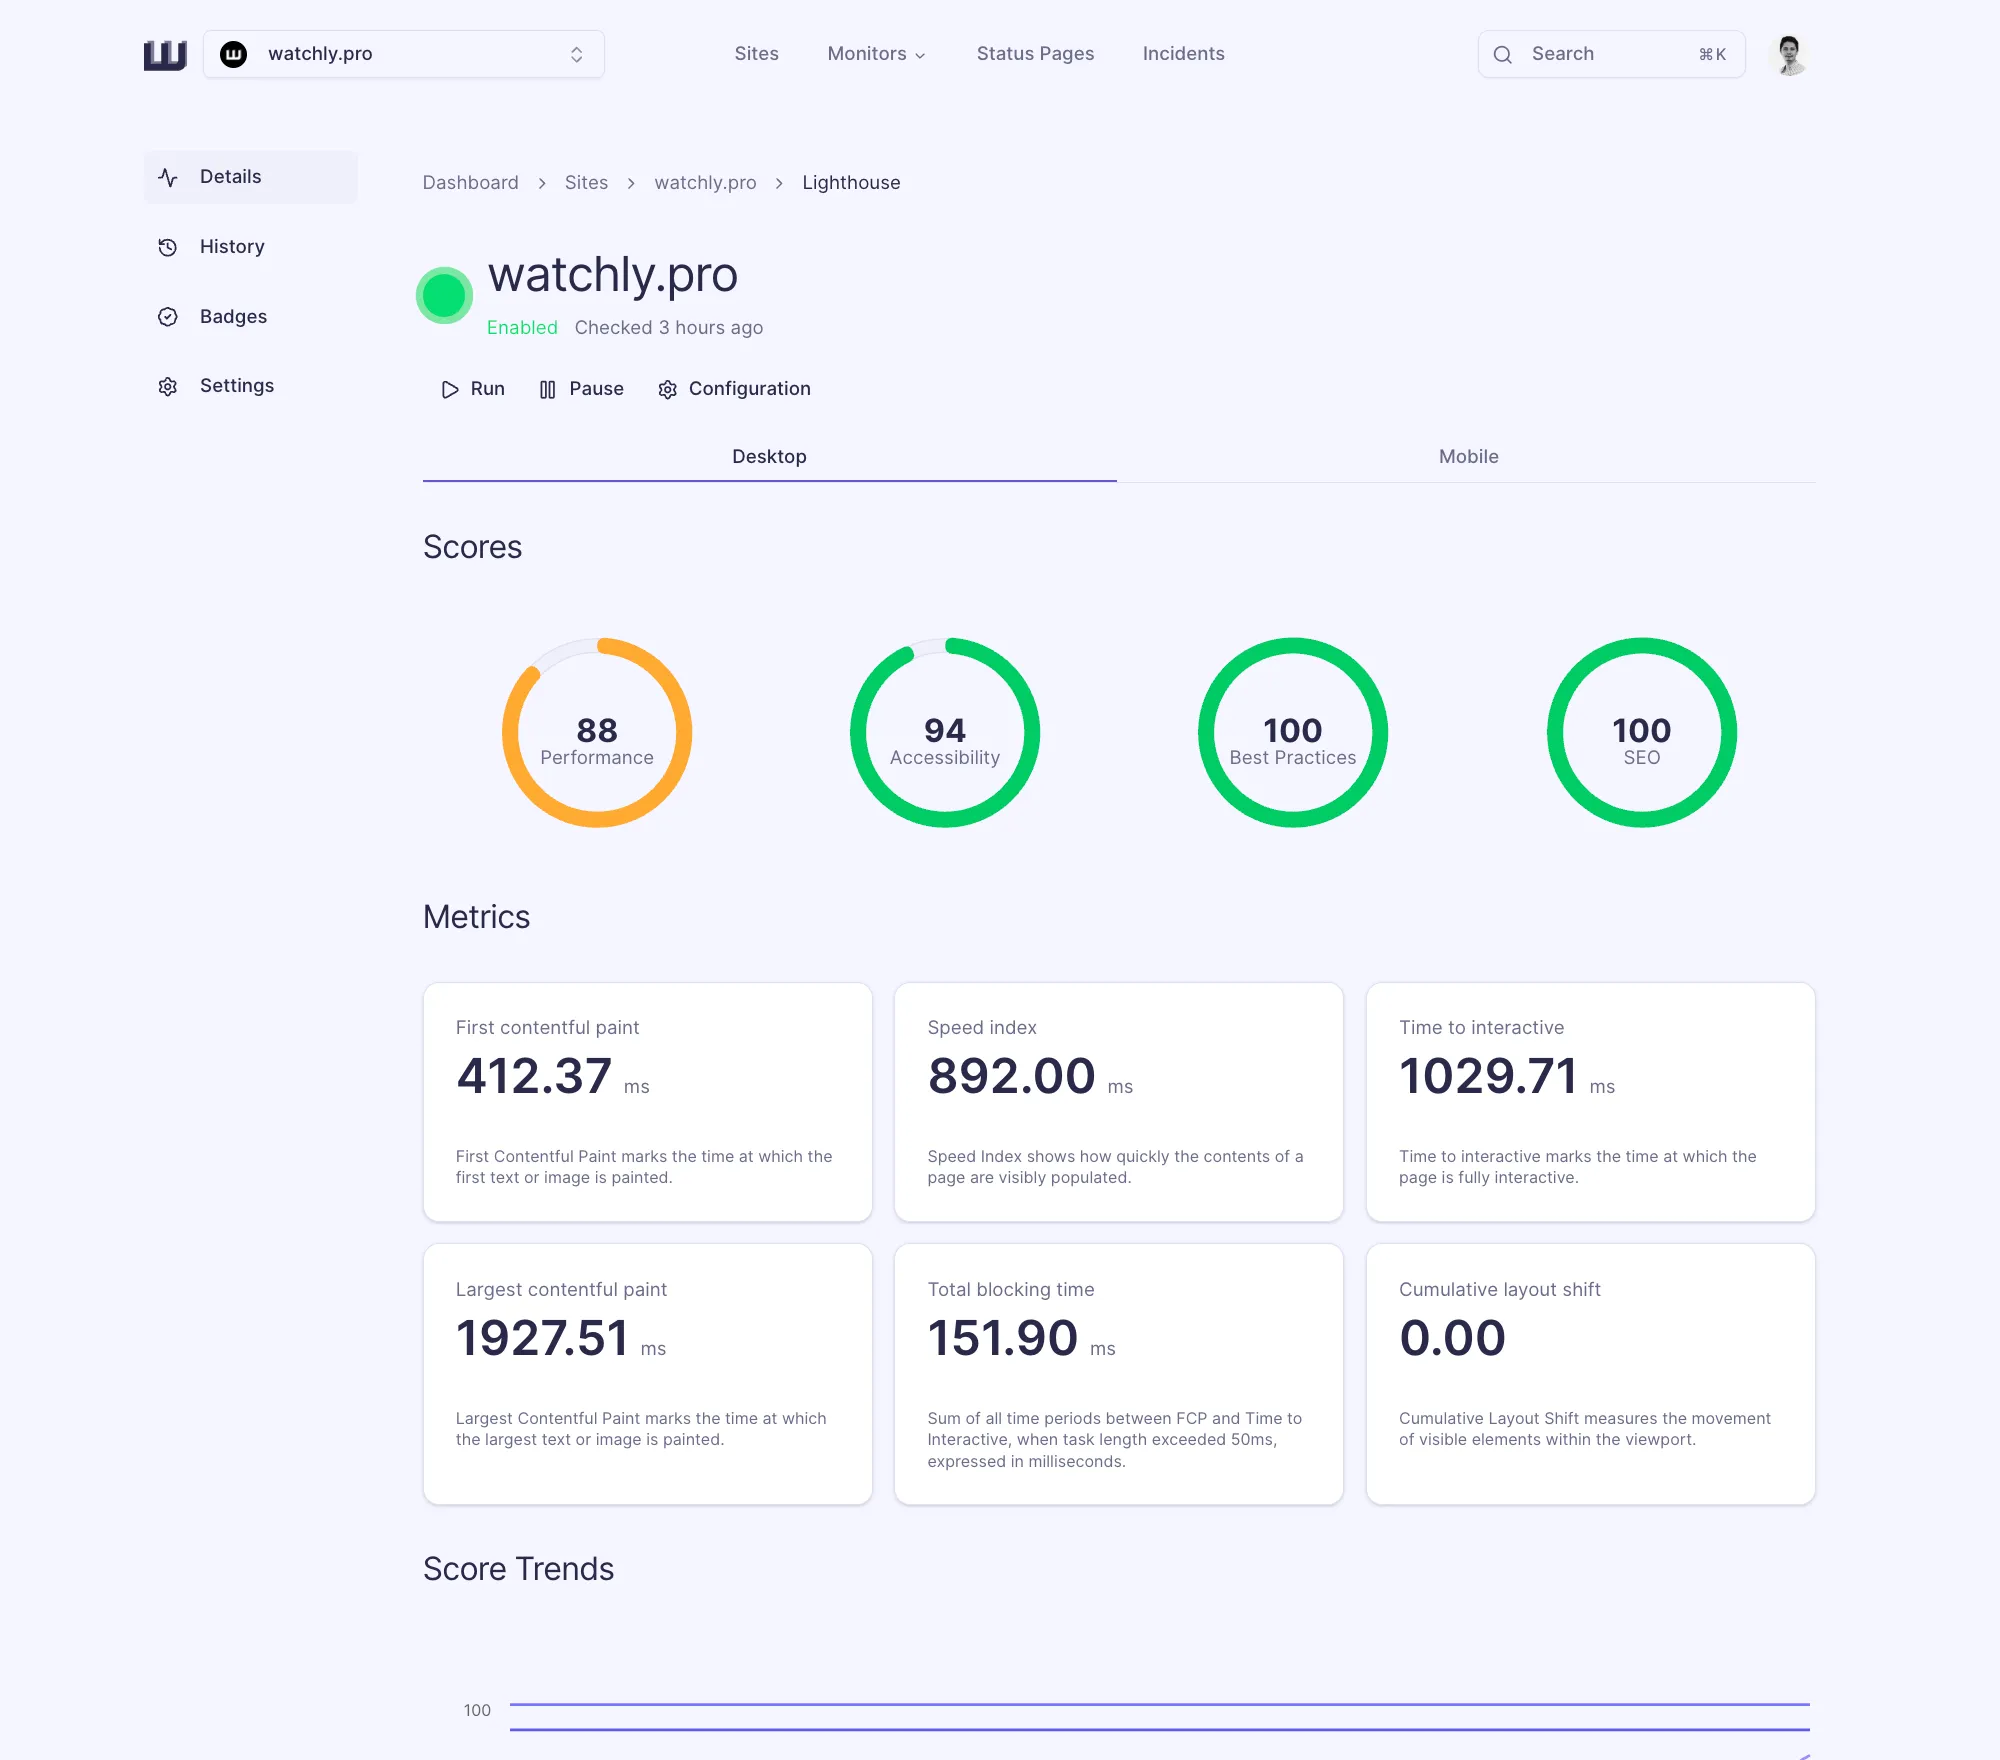Open Status Pages in top navigation

click(x=1035, y=54)
